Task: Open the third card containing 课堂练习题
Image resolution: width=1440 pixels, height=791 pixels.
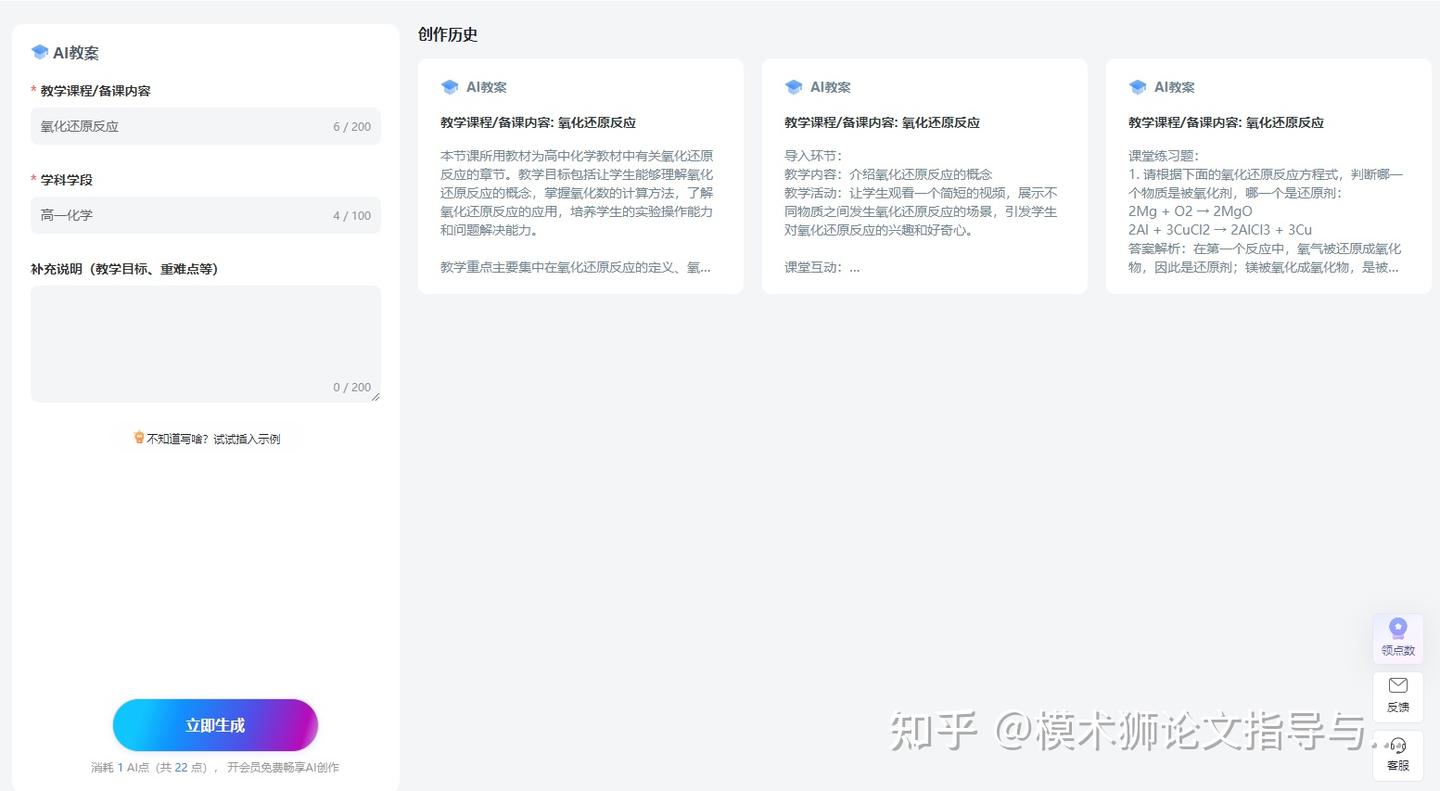Action: 1268,176
